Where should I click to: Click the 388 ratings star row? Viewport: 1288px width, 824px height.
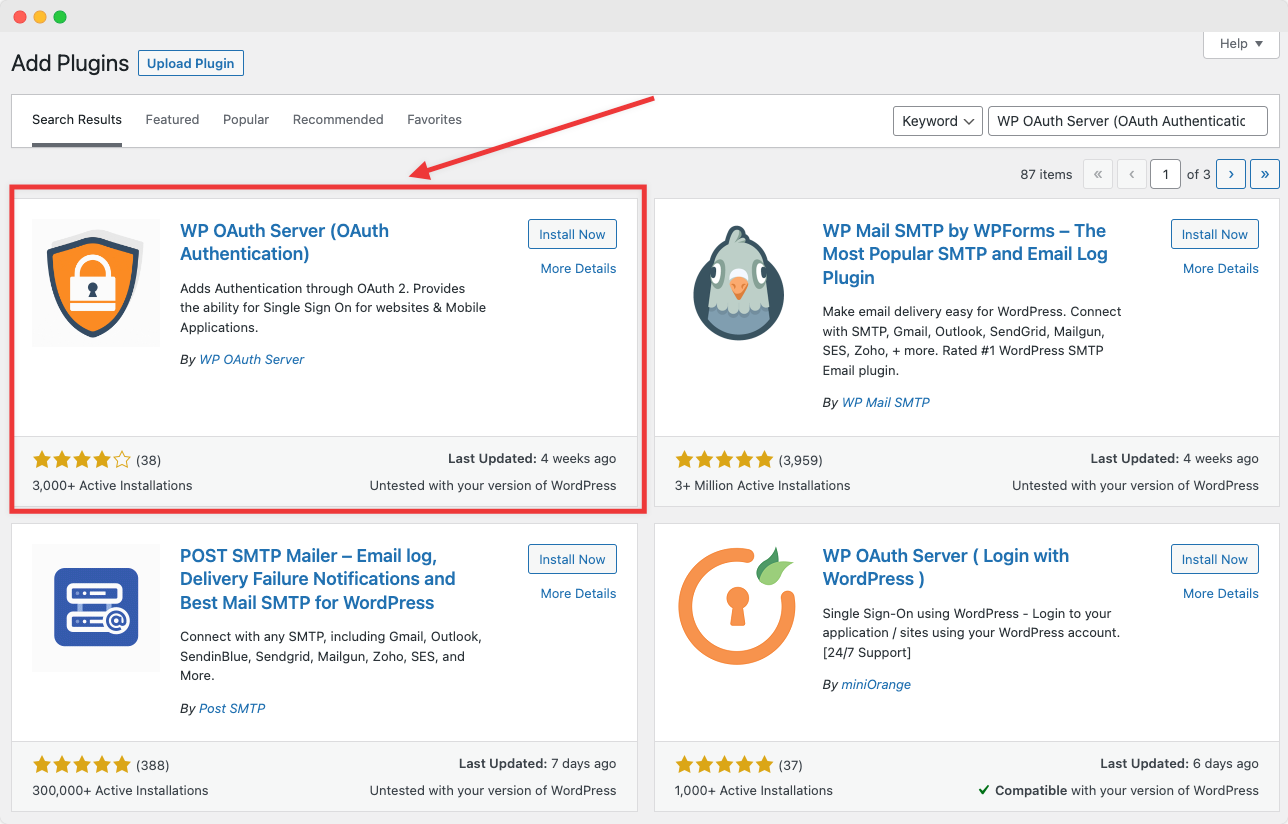coord(82,765)
